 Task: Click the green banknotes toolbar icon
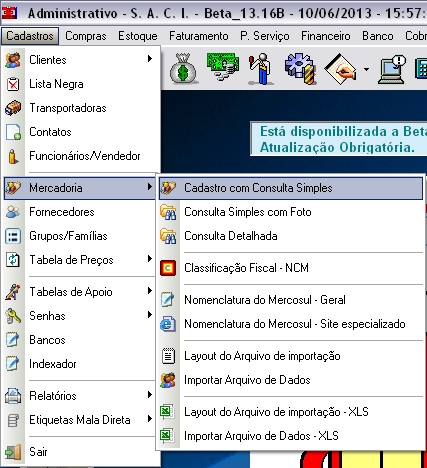223,67
